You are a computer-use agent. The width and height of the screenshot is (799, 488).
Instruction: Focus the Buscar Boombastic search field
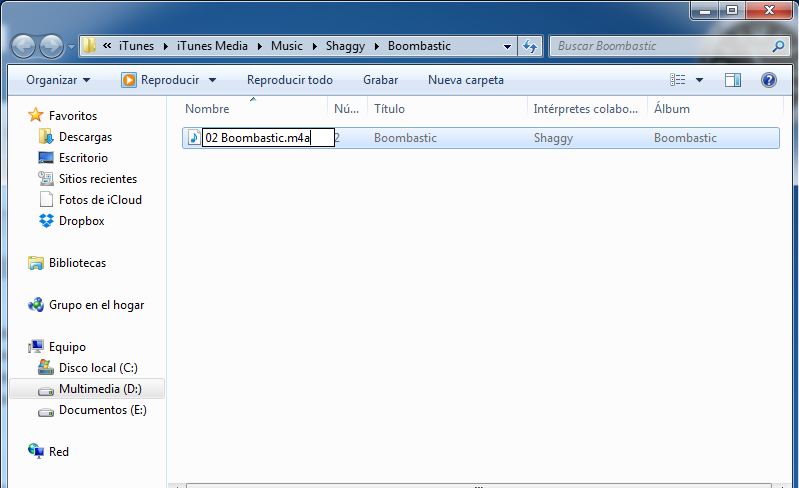click(x=660, y=46)
